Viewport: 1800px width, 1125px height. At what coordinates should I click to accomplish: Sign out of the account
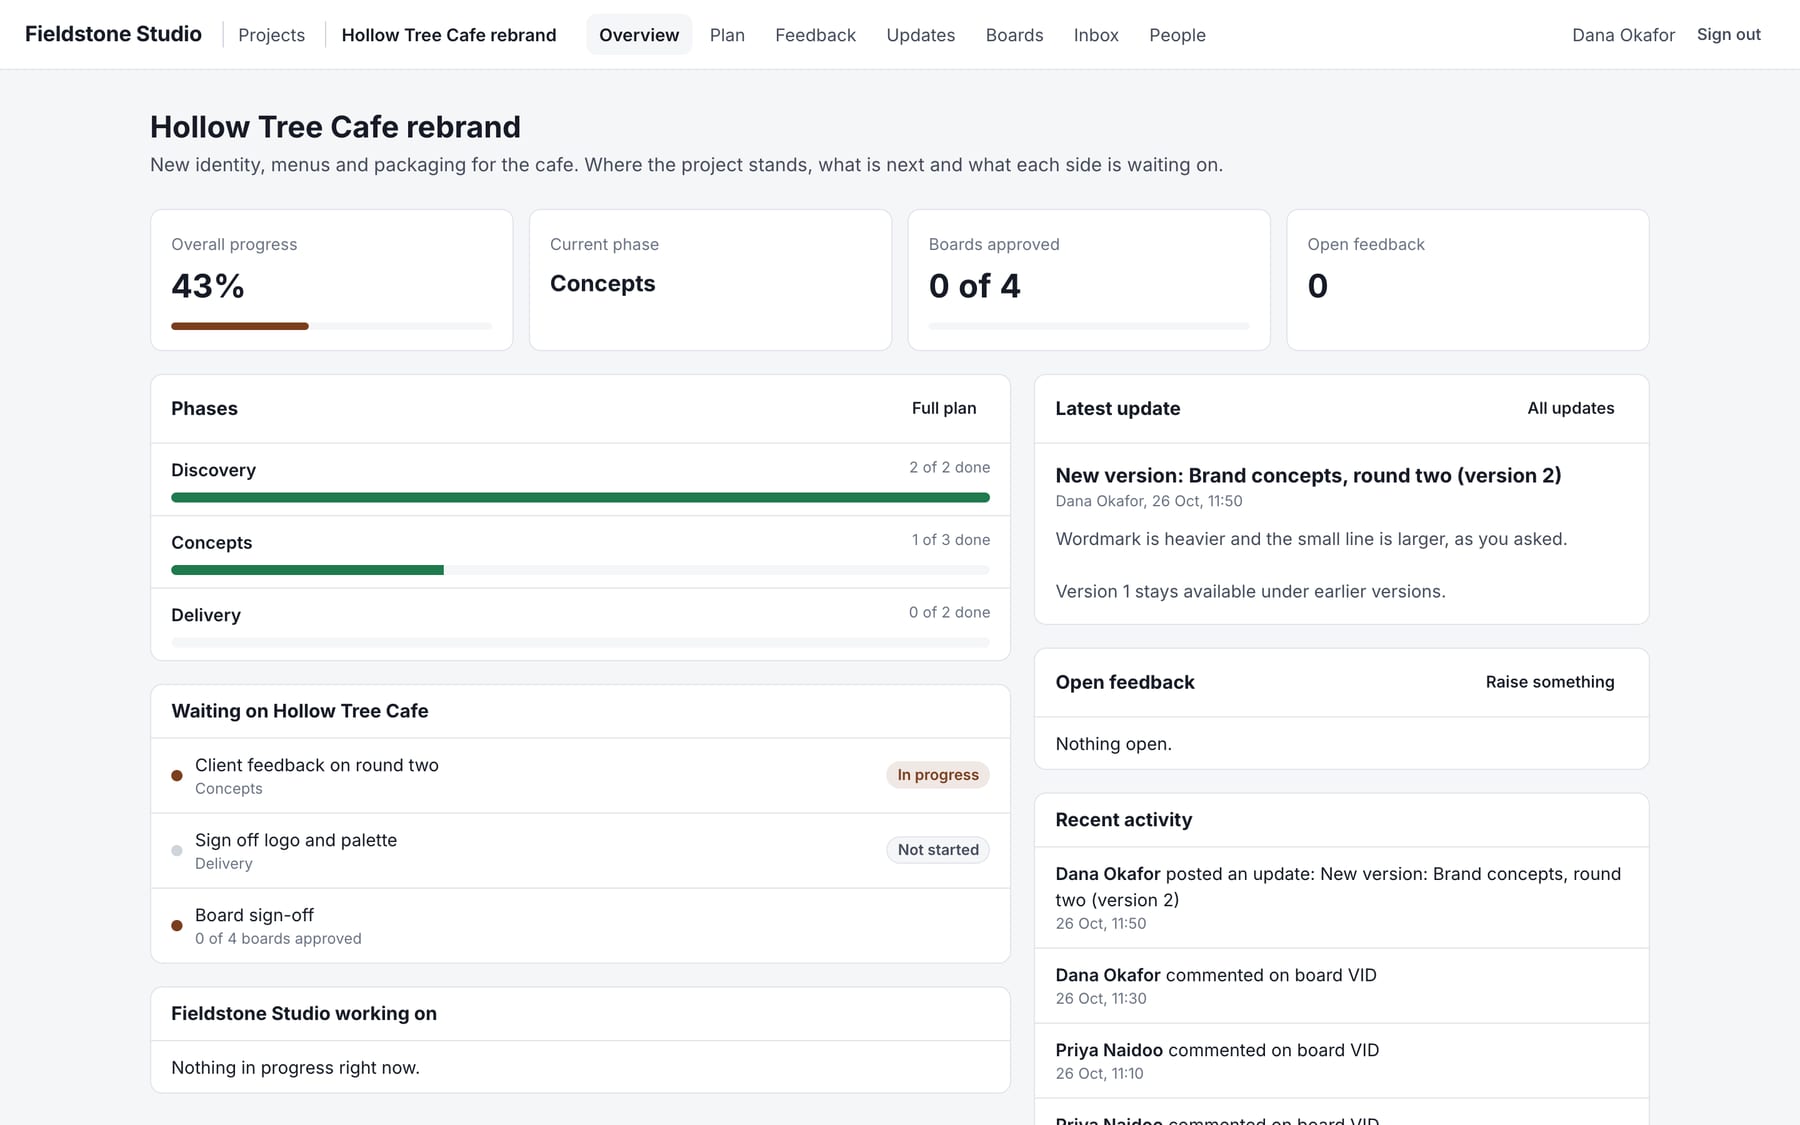[x=1728, y=34]
